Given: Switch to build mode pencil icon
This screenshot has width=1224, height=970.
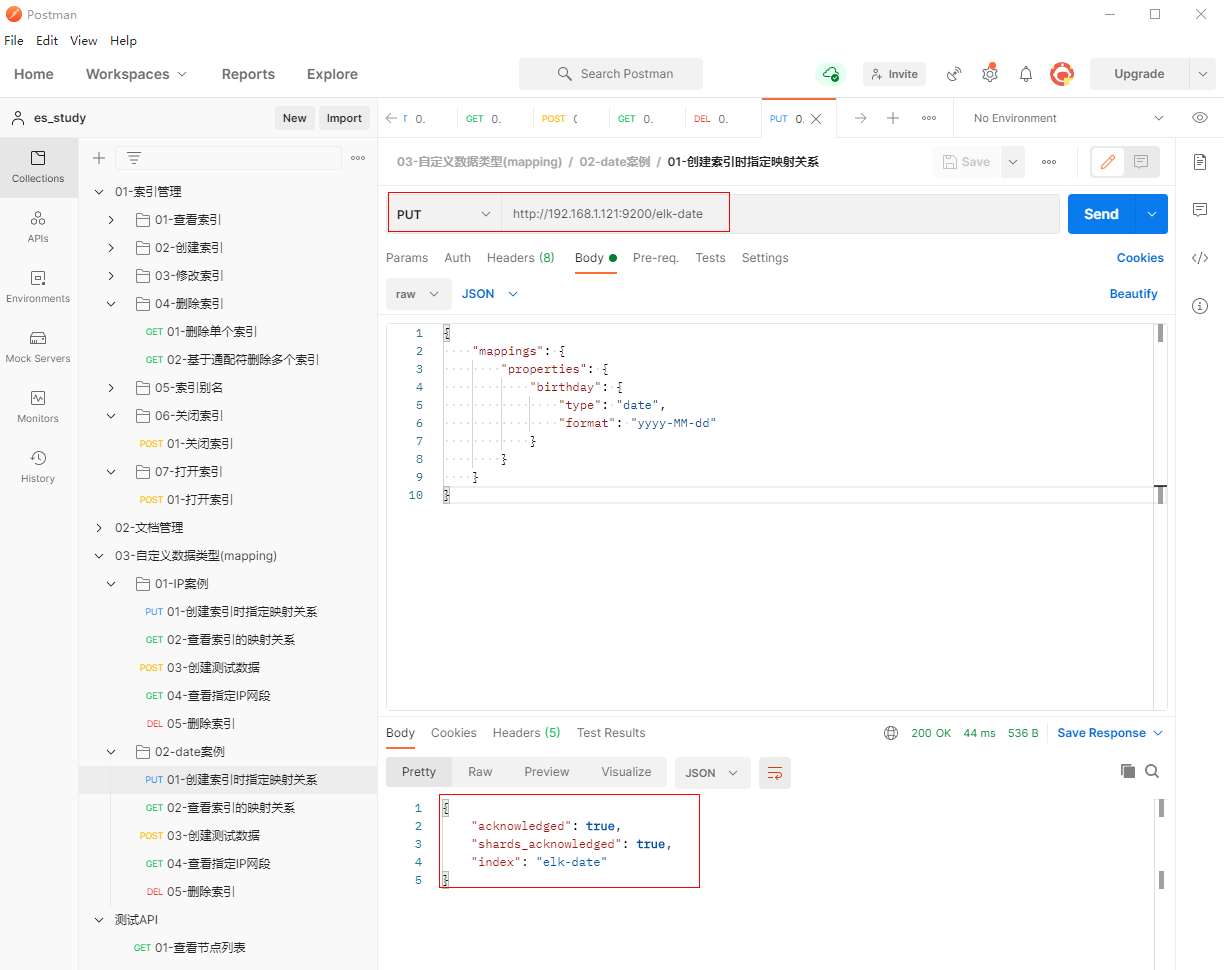Looking at the screenshot, I should (1108, 162).
